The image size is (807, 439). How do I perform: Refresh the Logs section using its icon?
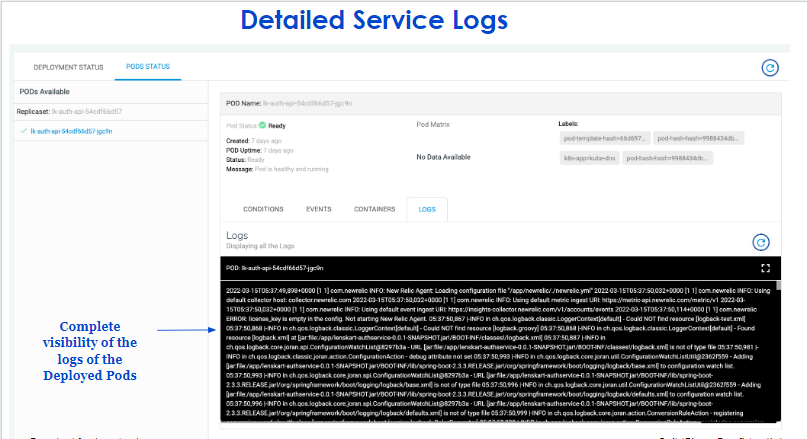[x=761, y=242]
